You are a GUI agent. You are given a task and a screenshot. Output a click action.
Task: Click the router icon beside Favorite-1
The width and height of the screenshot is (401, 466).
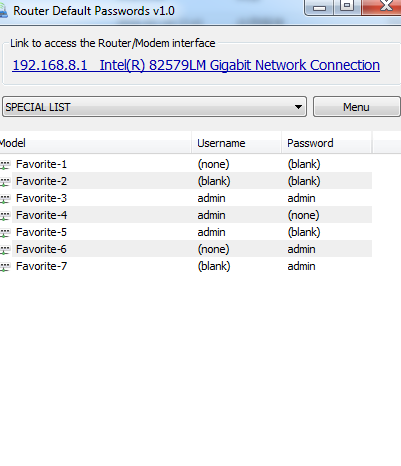(5, 164)
